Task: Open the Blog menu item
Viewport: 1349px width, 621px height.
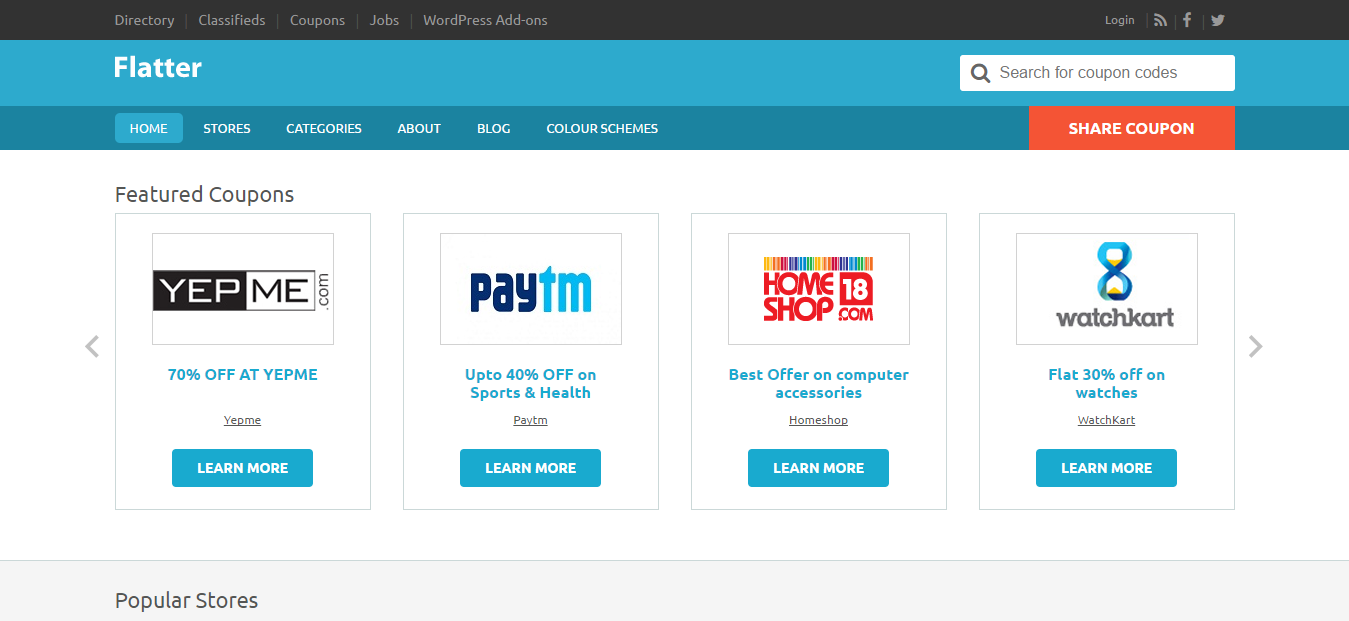Action: pos(494,128)
